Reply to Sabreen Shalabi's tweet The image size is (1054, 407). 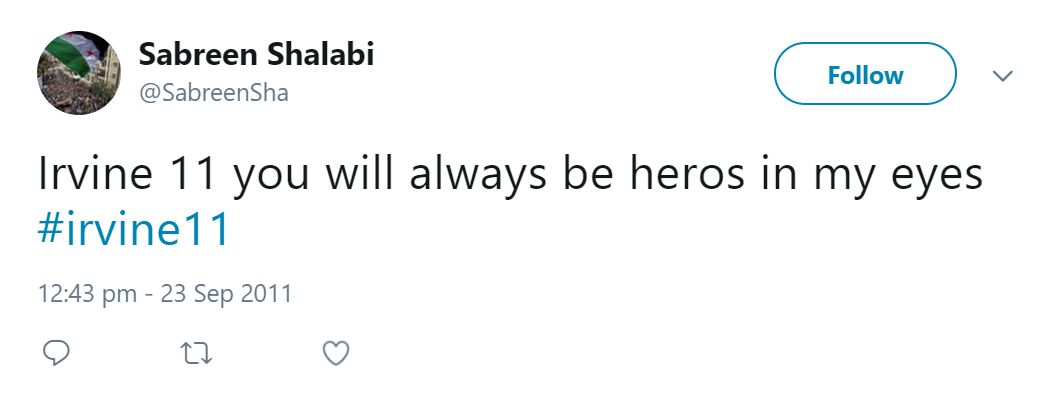[57, 352]
